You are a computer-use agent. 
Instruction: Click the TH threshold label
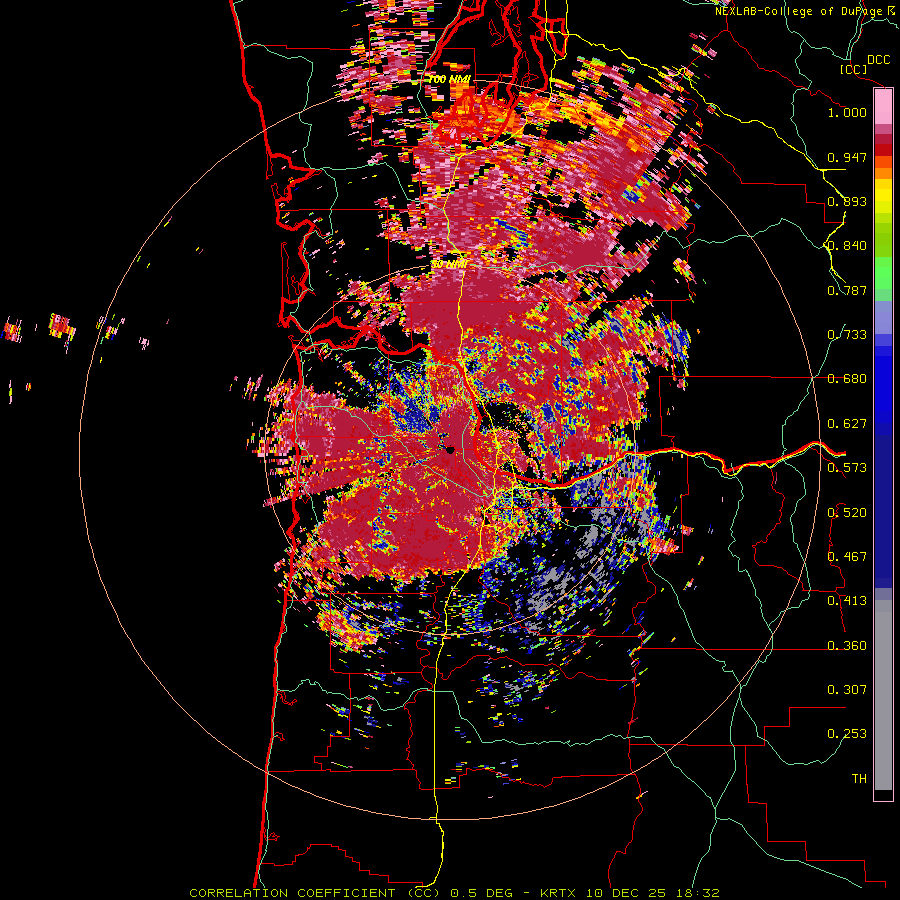859,779
